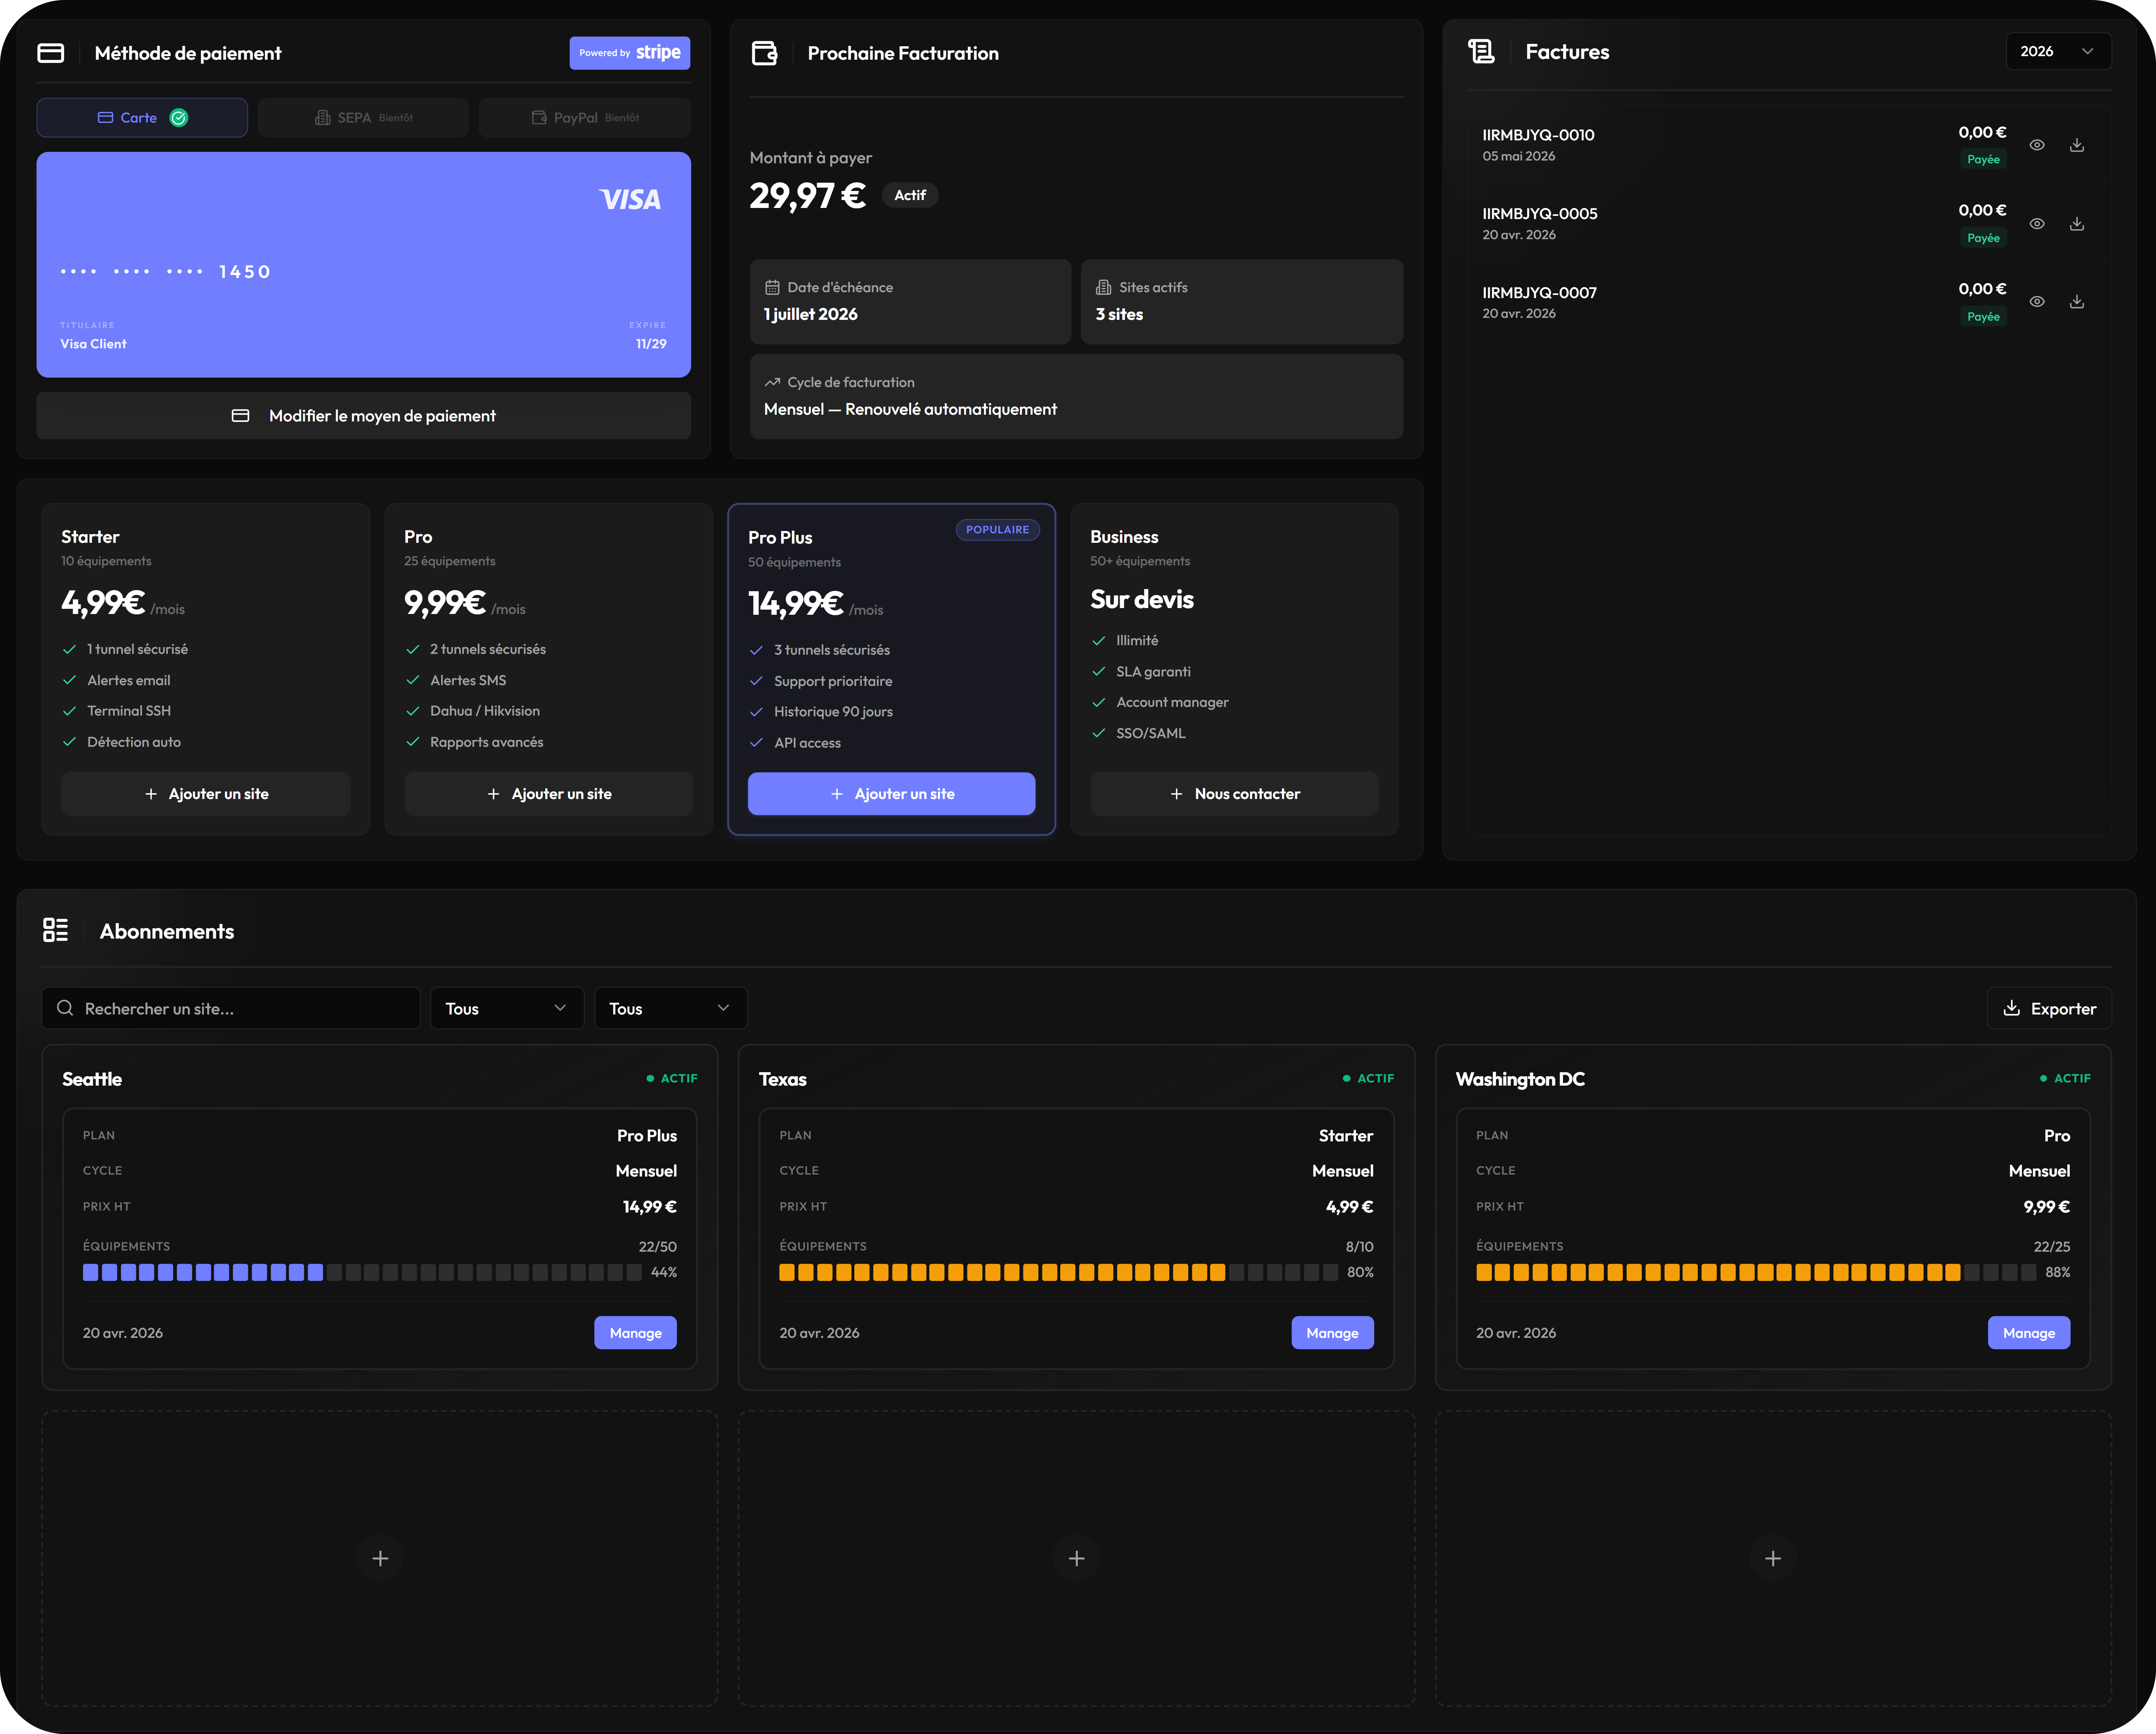This screenshot has height=1734, width=2156.
Task: Click the blue Visa card preview
Action: [x=364, y=265]
